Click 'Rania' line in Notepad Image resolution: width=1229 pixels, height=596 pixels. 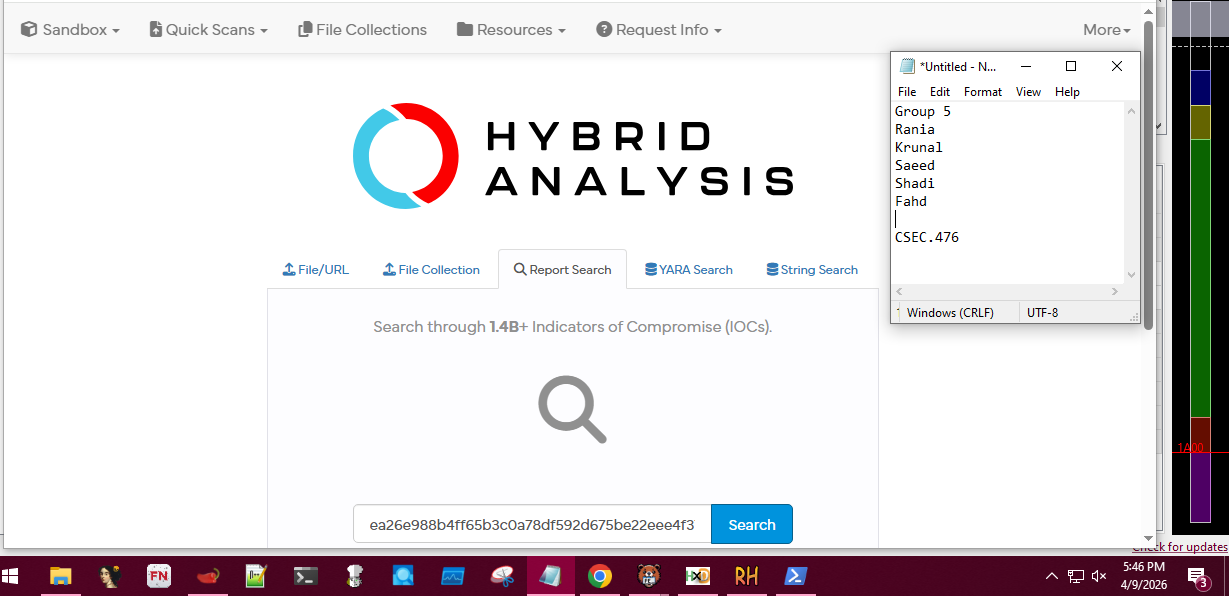click(x=915, y=129)
